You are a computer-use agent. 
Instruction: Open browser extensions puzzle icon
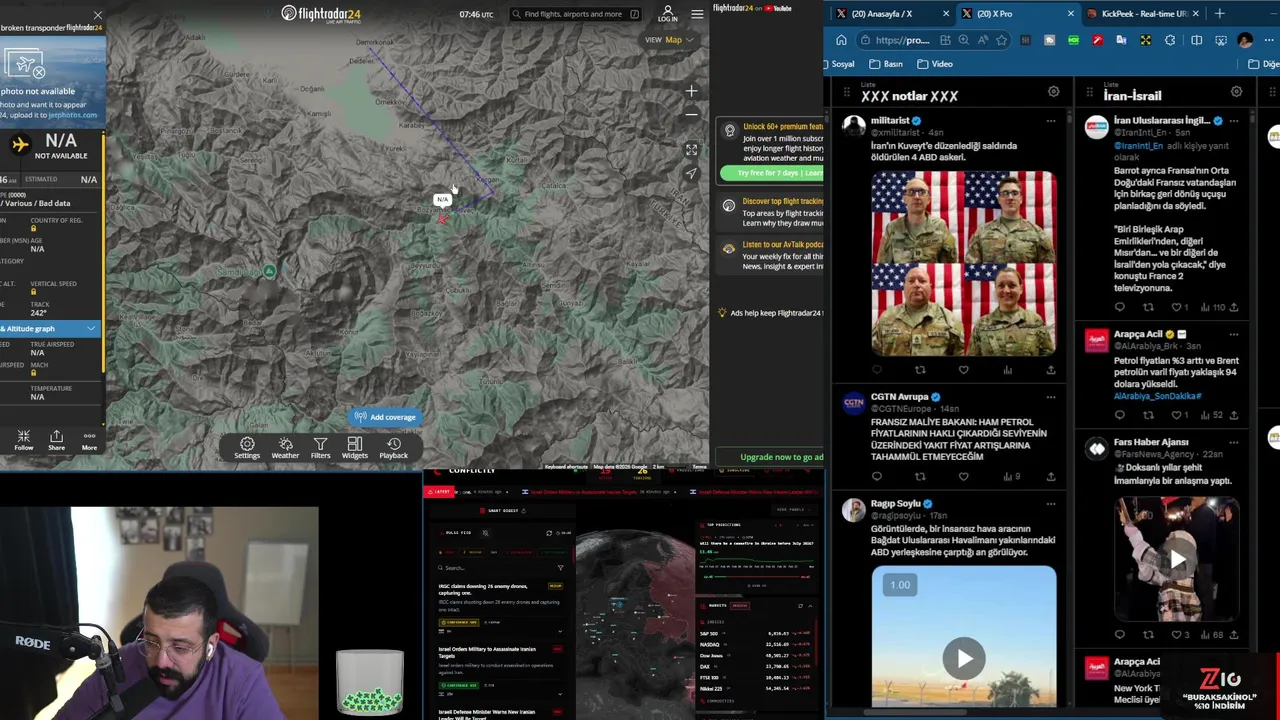click(1170, 40)
